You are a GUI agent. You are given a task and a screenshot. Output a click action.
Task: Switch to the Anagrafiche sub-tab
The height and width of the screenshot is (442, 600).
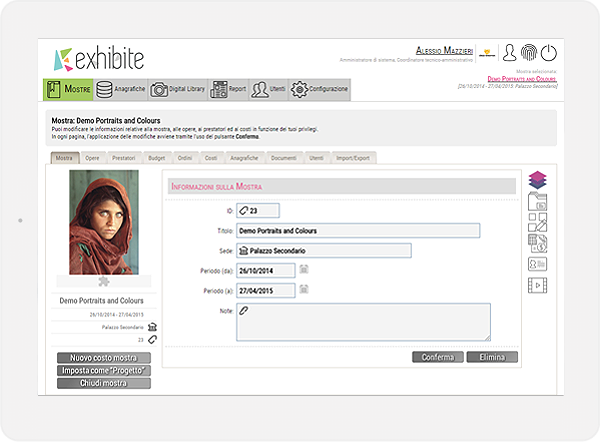244,158
